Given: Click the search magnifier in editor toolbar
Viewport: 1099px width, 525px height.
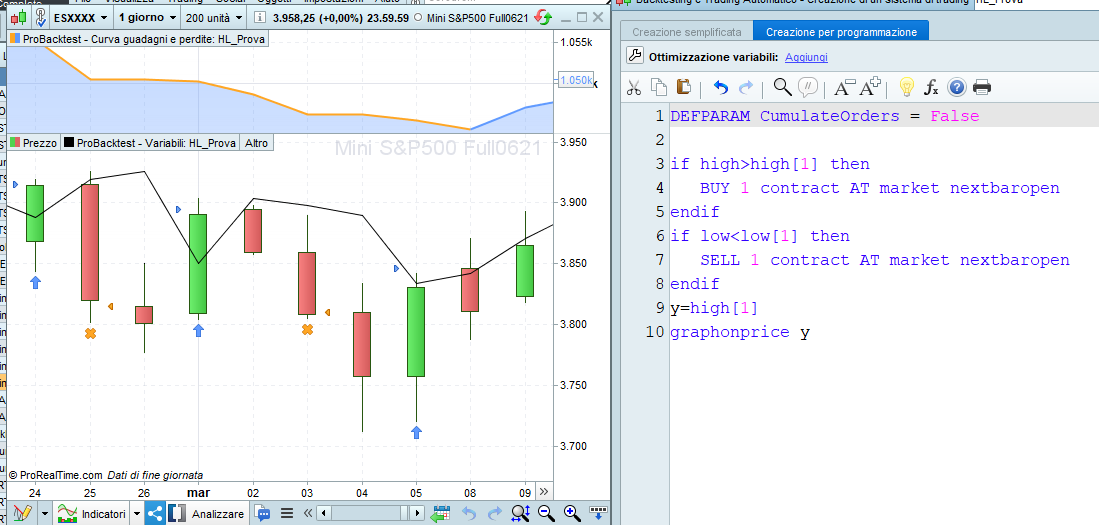Looking at the screenshot, I should (782, 87).
